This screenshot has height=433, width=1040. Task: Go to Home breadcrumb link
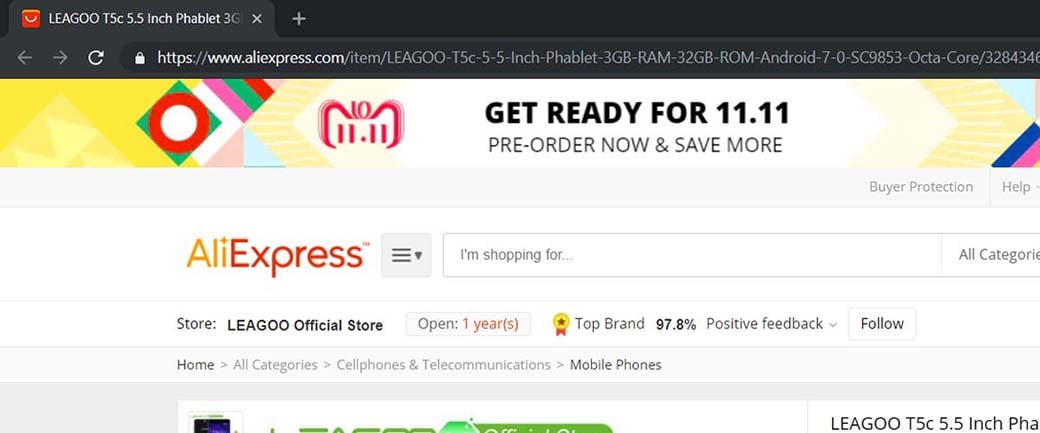[x=195, y=365]
